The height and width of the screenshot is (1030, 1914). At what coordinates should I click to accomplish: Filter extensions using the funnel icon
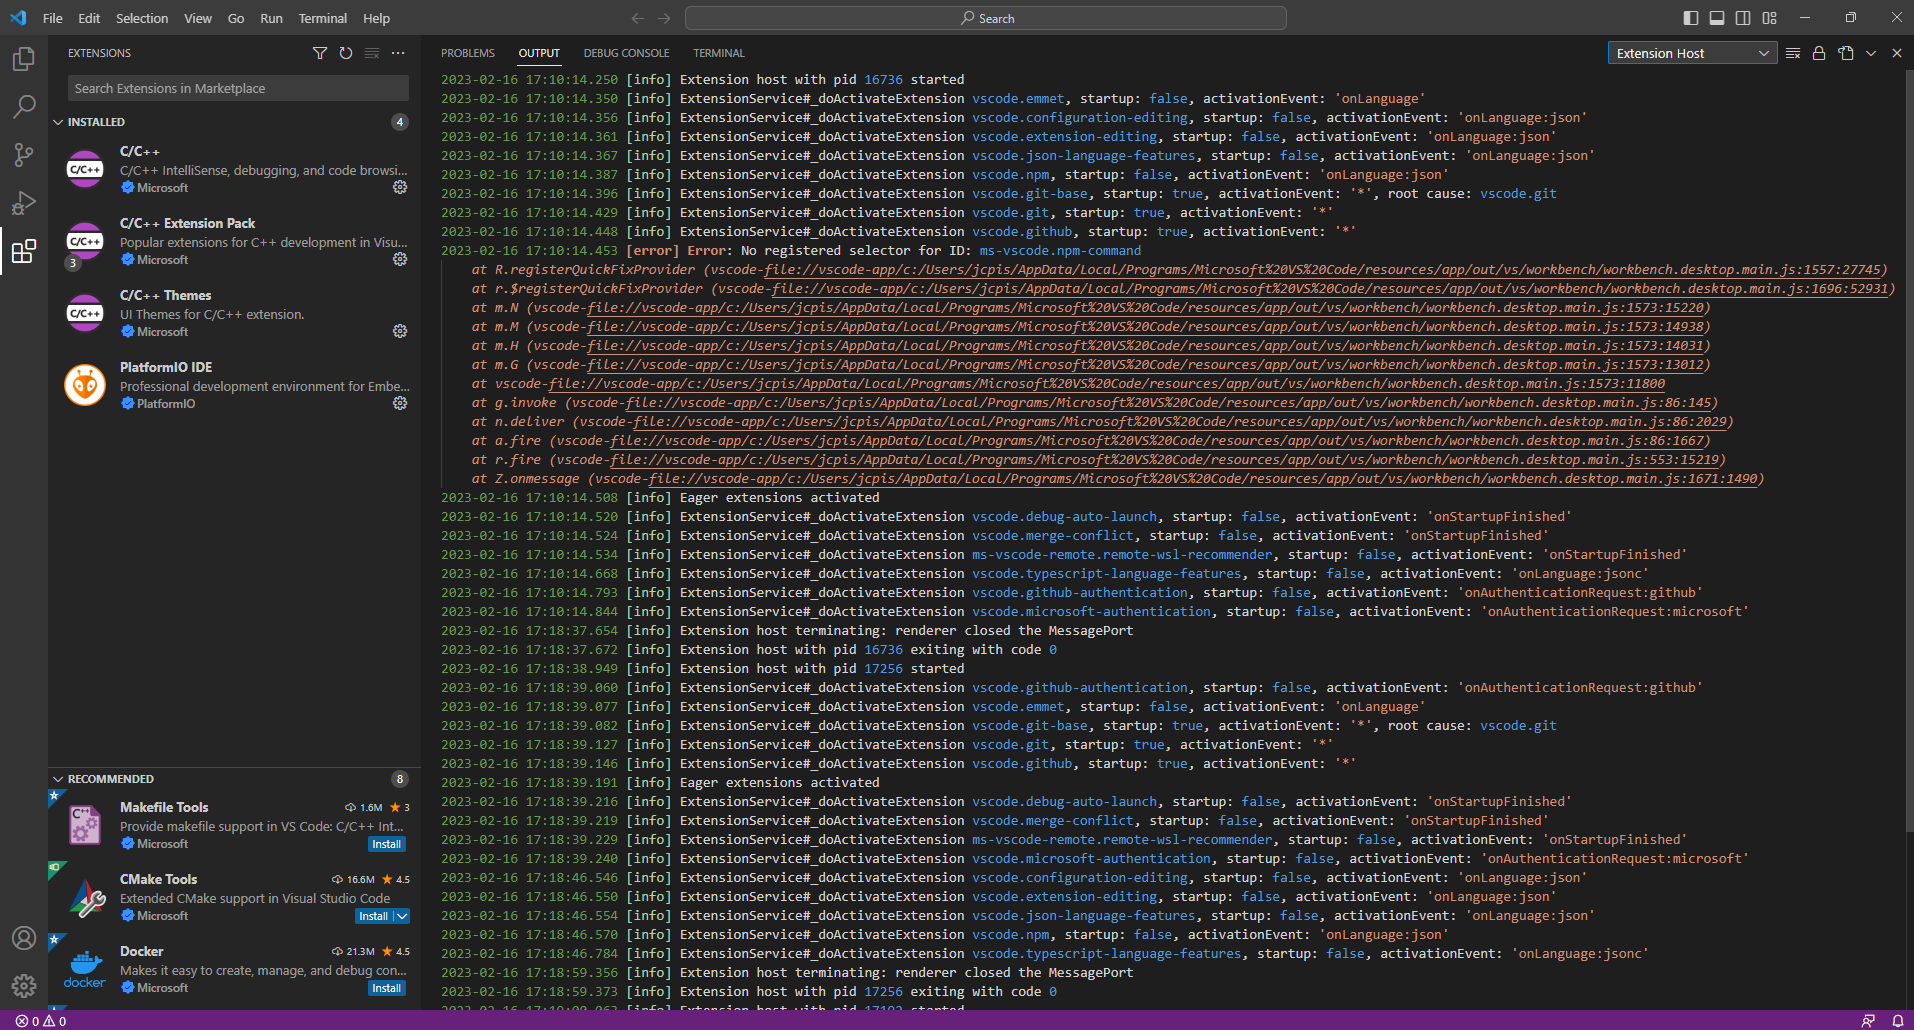point(320,53)
